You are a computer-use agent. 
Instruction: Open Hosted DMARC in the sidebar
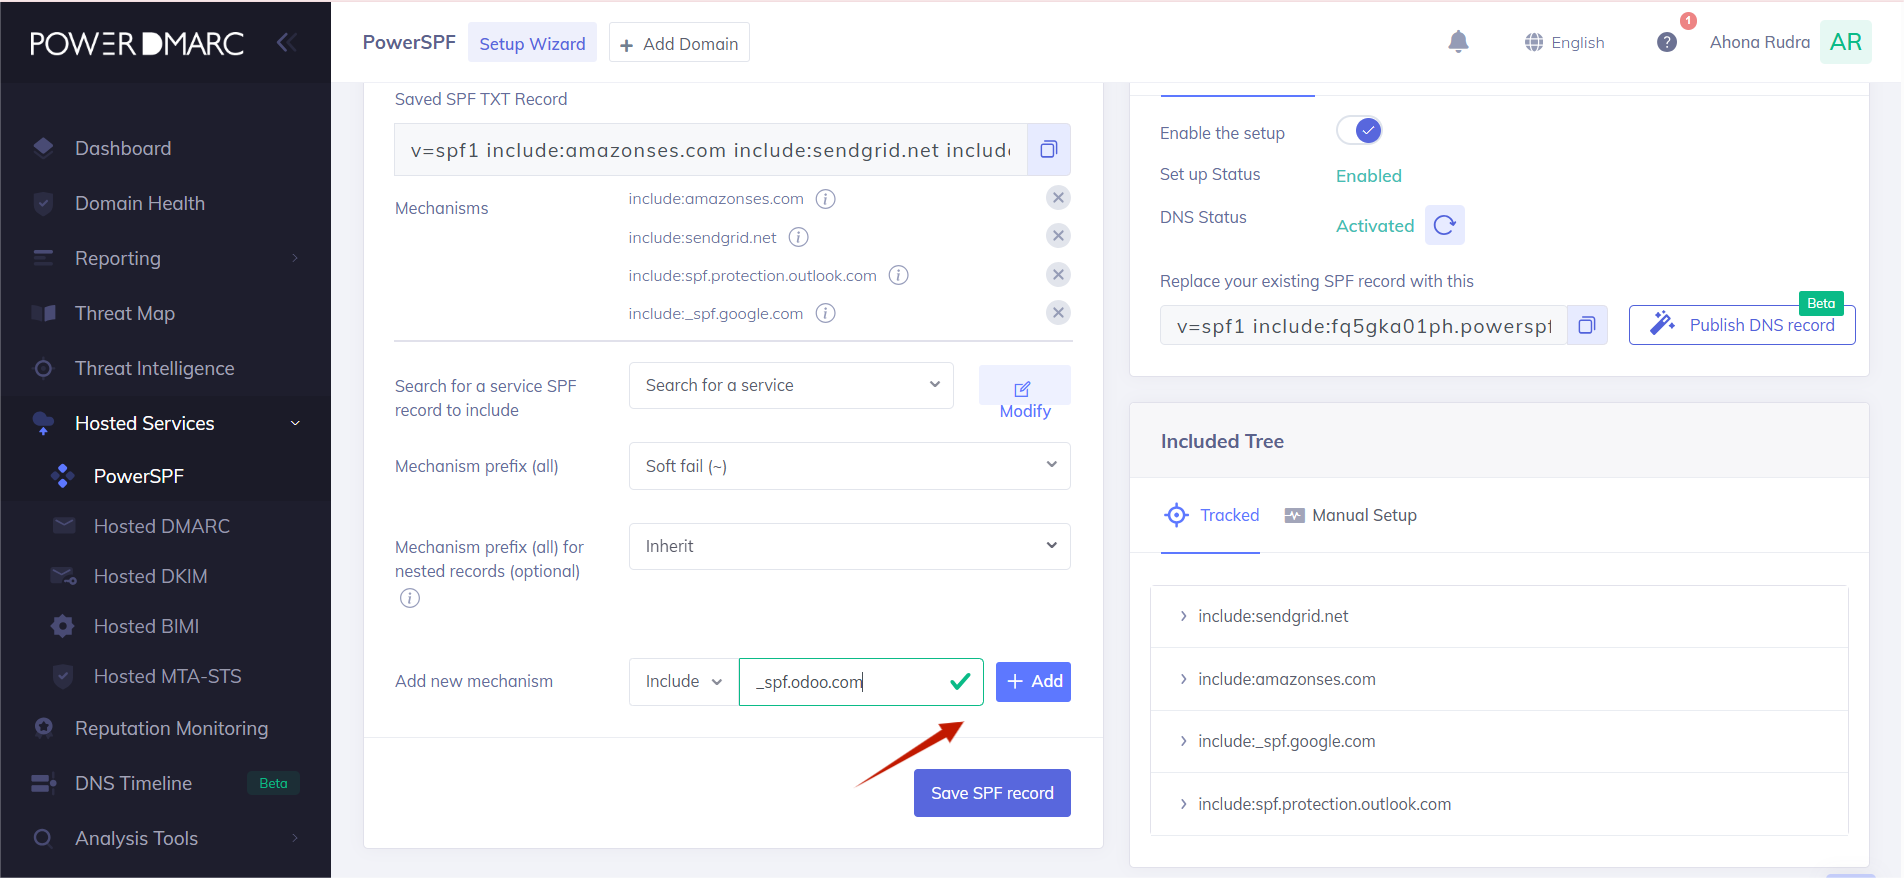click(x=161, y=526)
